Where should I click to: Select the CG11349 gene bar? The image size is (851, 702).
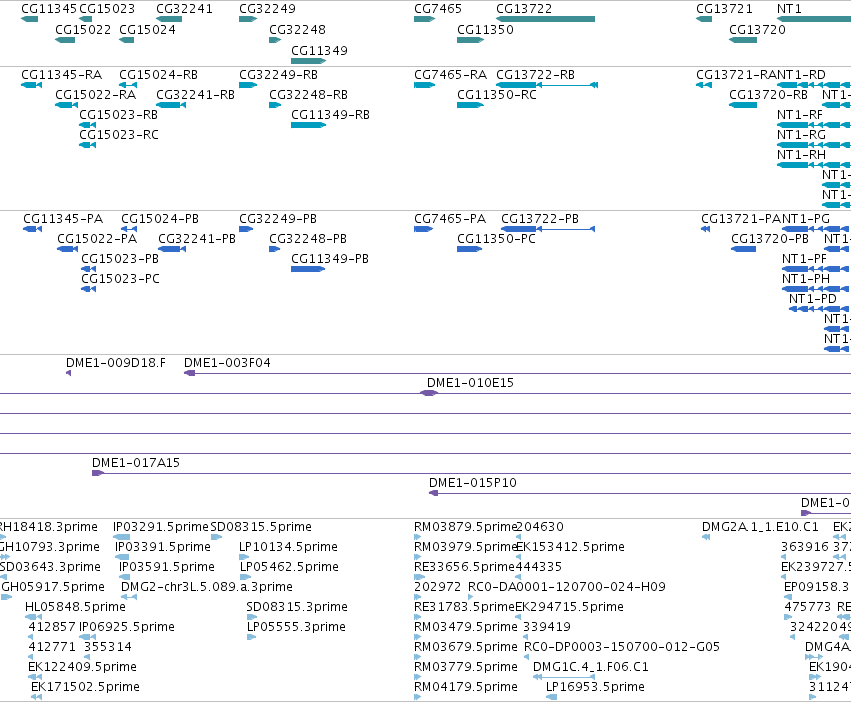point(308,61)
